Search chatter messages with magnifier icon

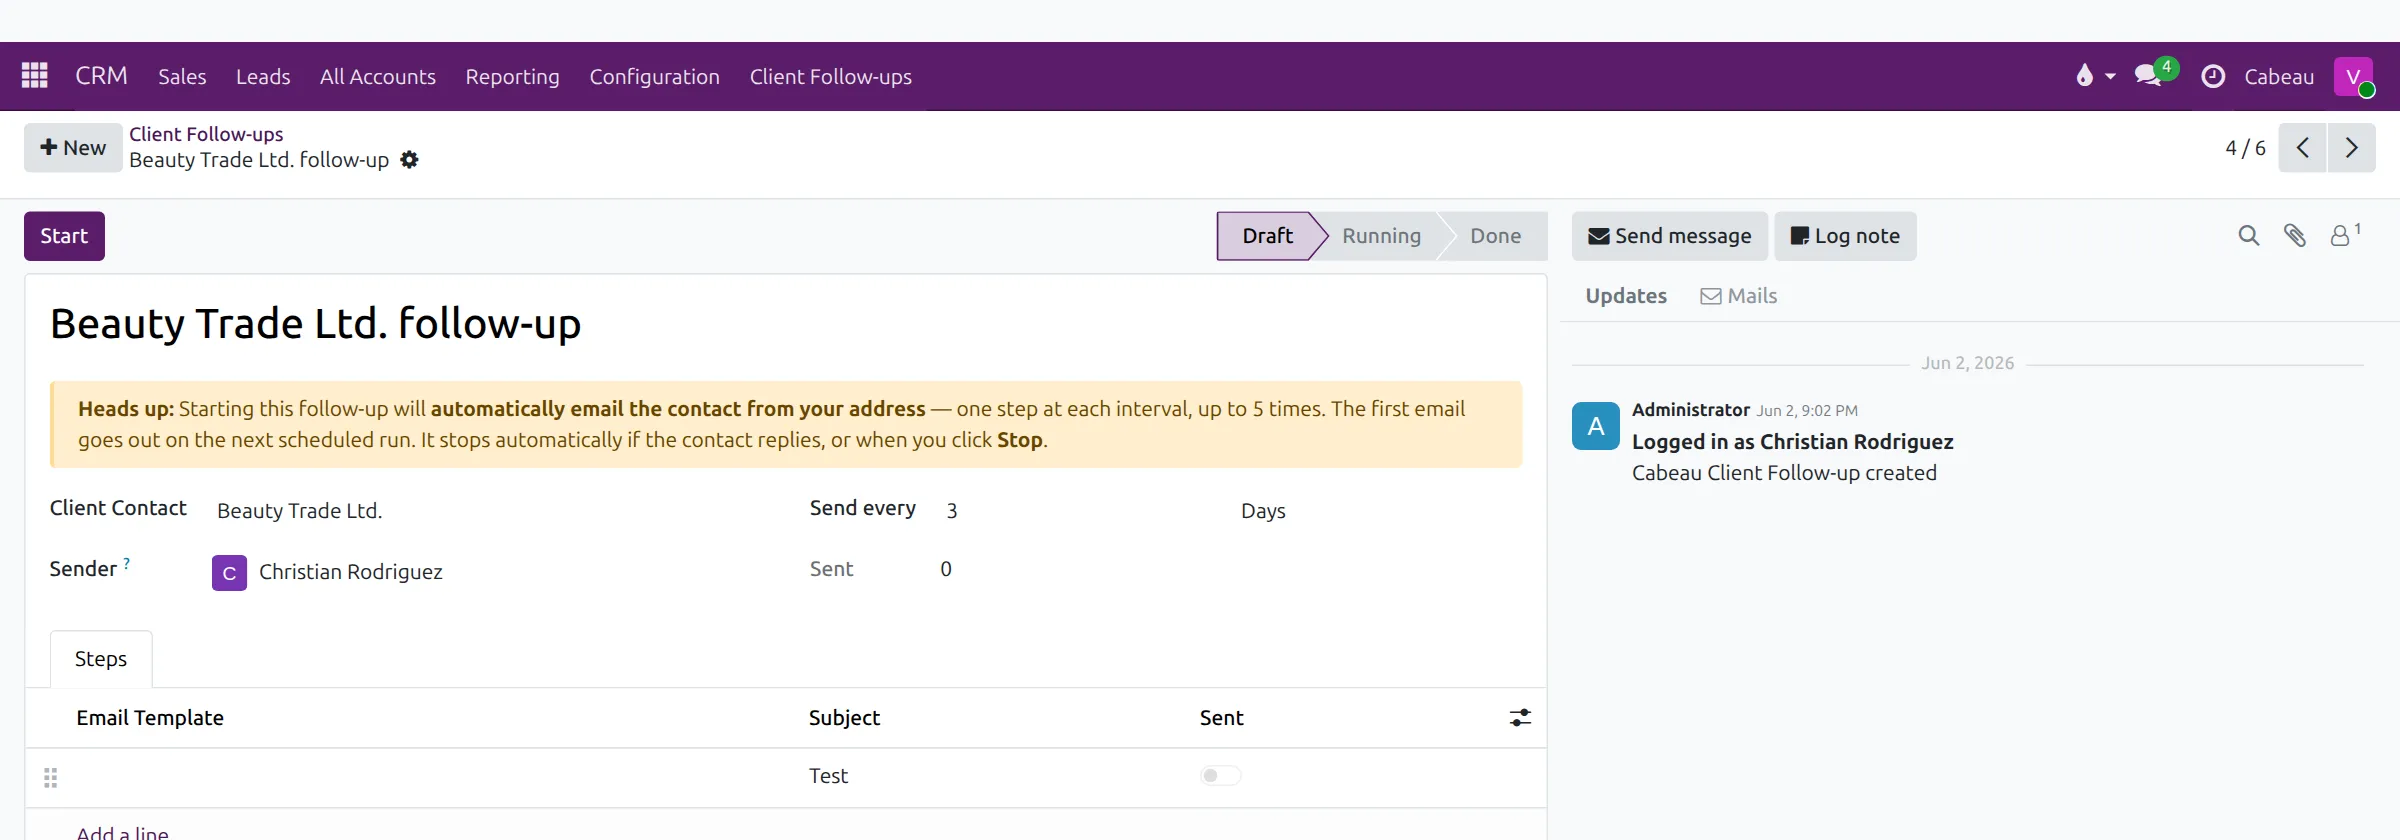point(2248,236)
